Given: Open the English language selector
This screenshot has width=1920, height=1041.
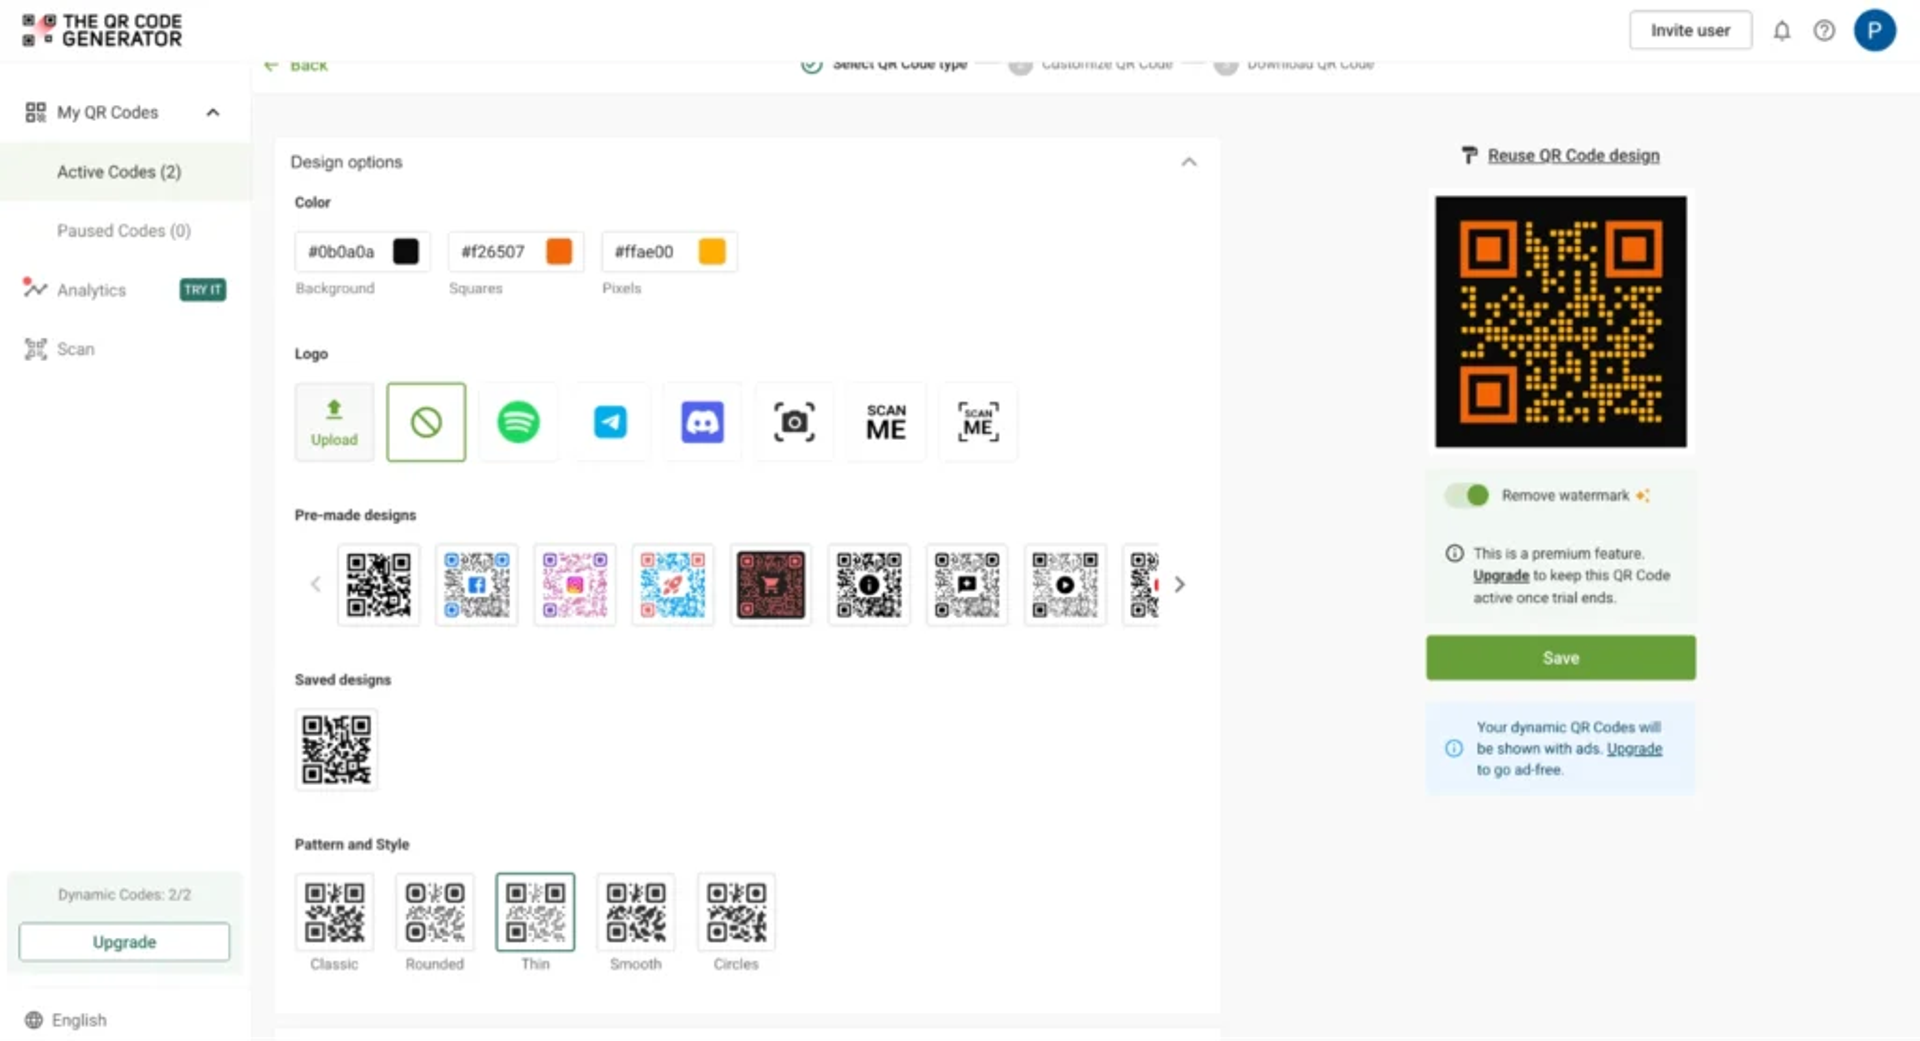Looking at the screenshot, I should click(x=66, y=1020).
